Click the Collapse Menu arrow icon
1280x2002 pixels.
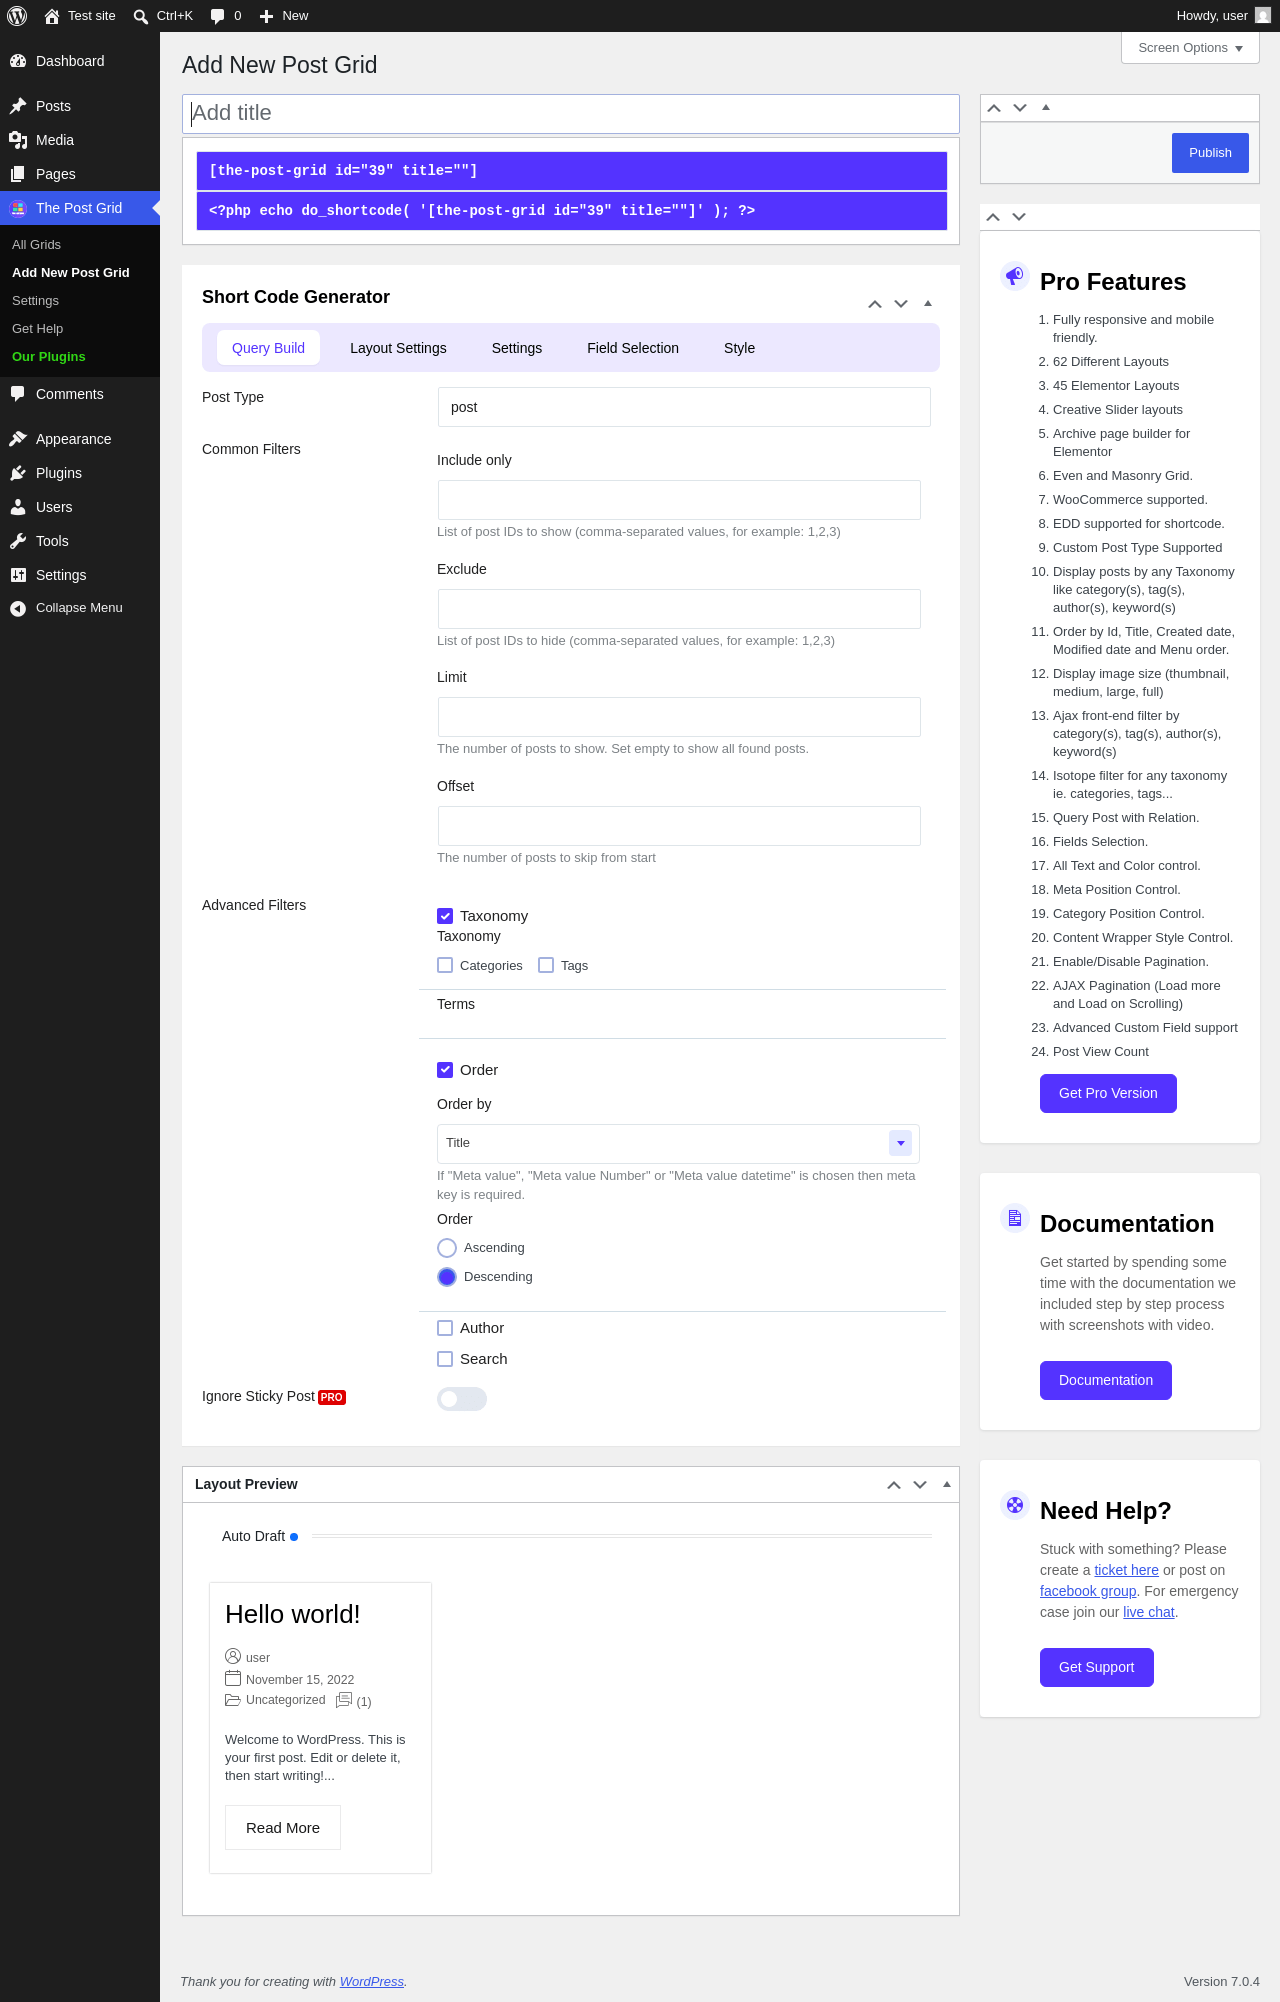point(18,608)
